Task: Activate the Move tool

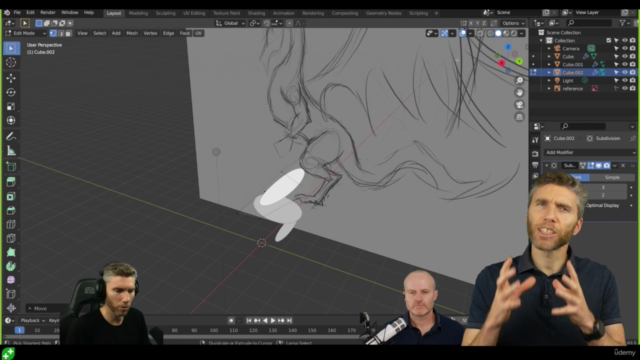Action: pyautogui.click(x=11, y=78)
